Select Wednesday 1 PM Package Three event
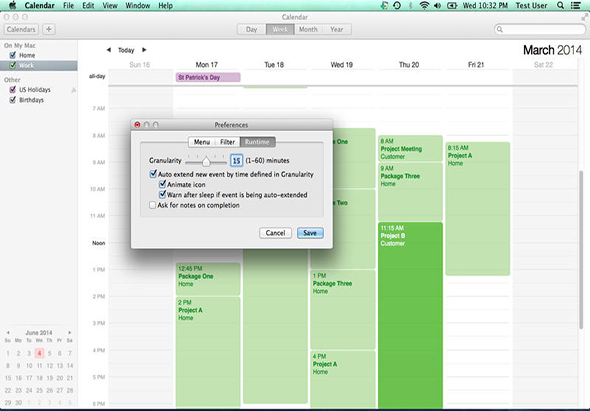 (x=342, y=309)
